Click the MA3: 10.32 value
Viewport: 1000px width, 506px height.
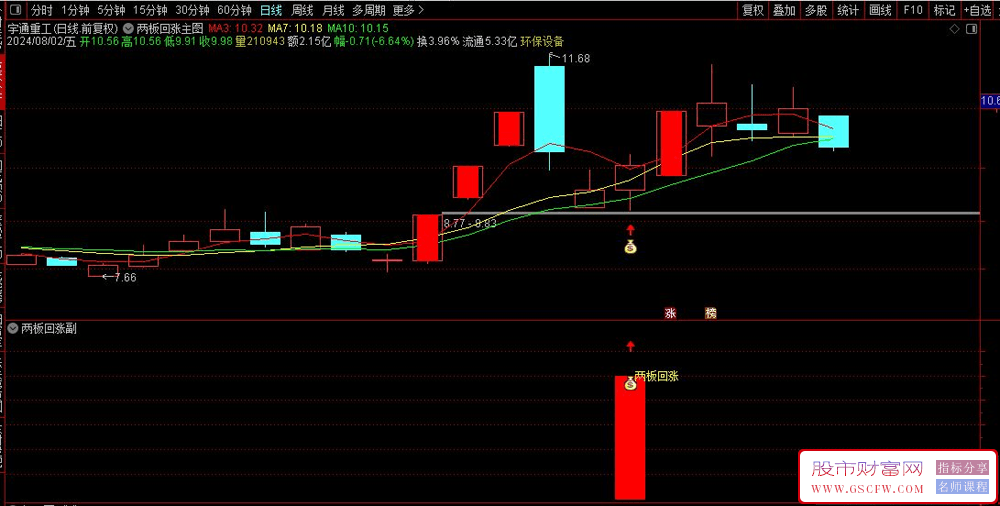click(236, 29)
